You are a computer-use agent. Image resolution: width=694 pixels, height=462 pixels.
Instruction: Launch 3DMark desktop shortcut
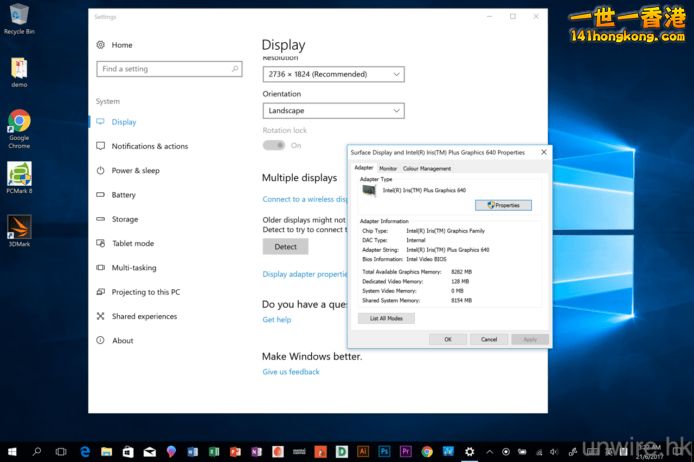click(19, 231)
